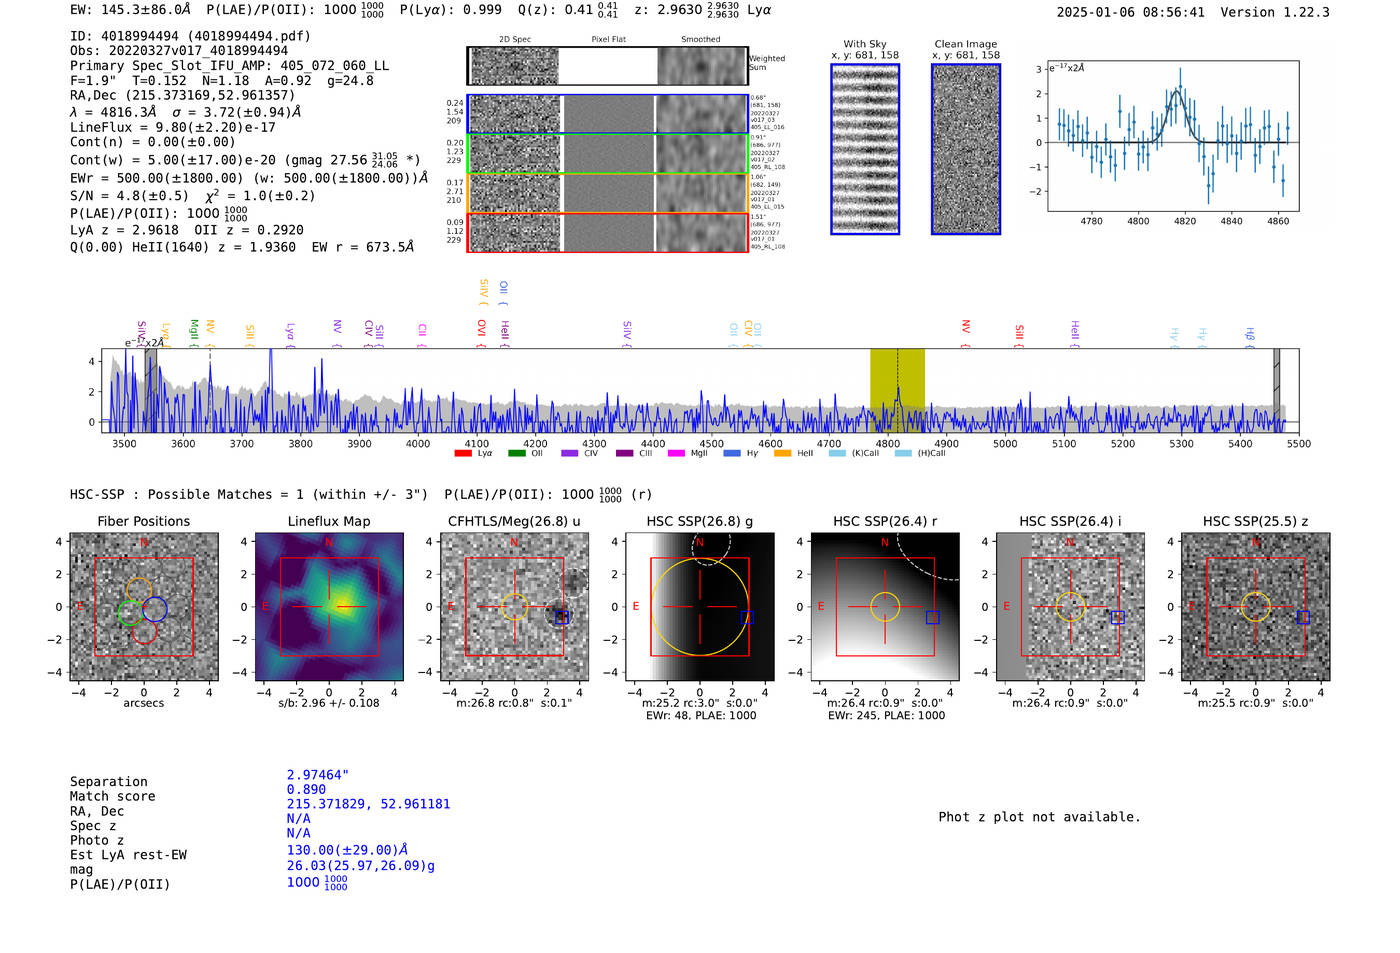The height and width of the screenshot is (953, 1400).
Task: Click the 'Primary Spec_Slot_IFU_AMP: 405_072_060_LL' line
Action: click(230, 66)
